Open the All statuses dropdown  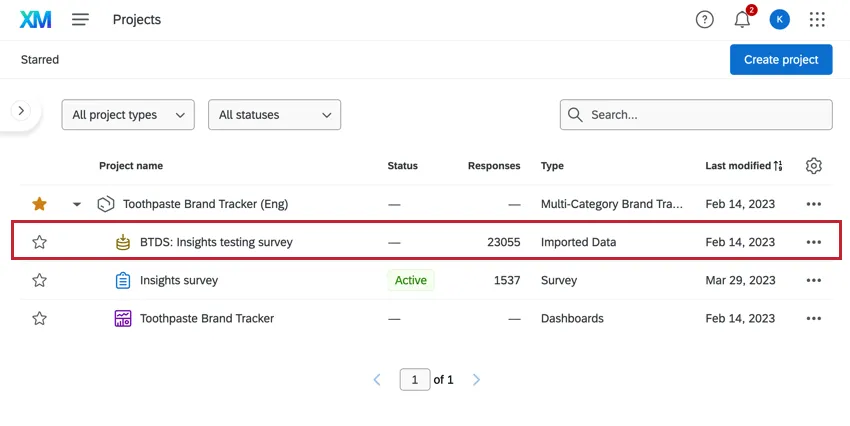274,115
